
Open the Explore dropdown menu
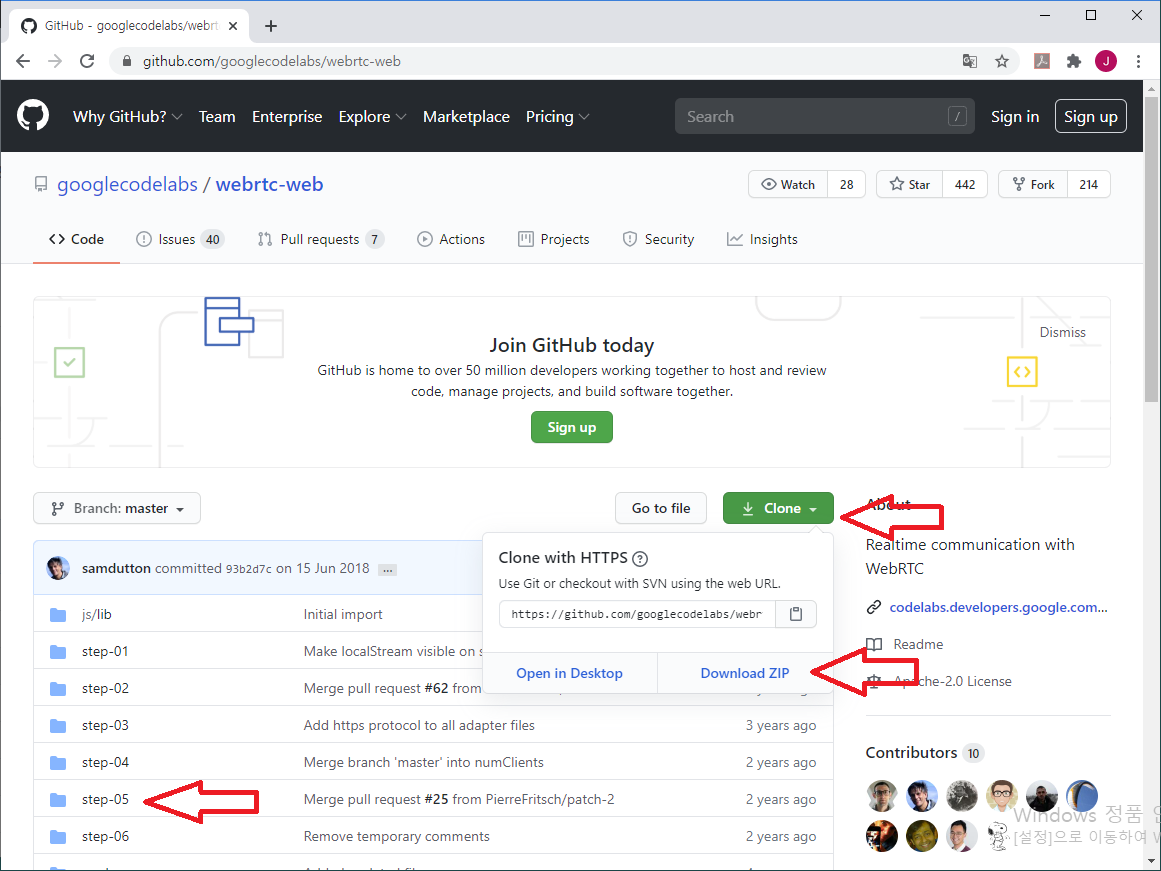pos(372,116)
